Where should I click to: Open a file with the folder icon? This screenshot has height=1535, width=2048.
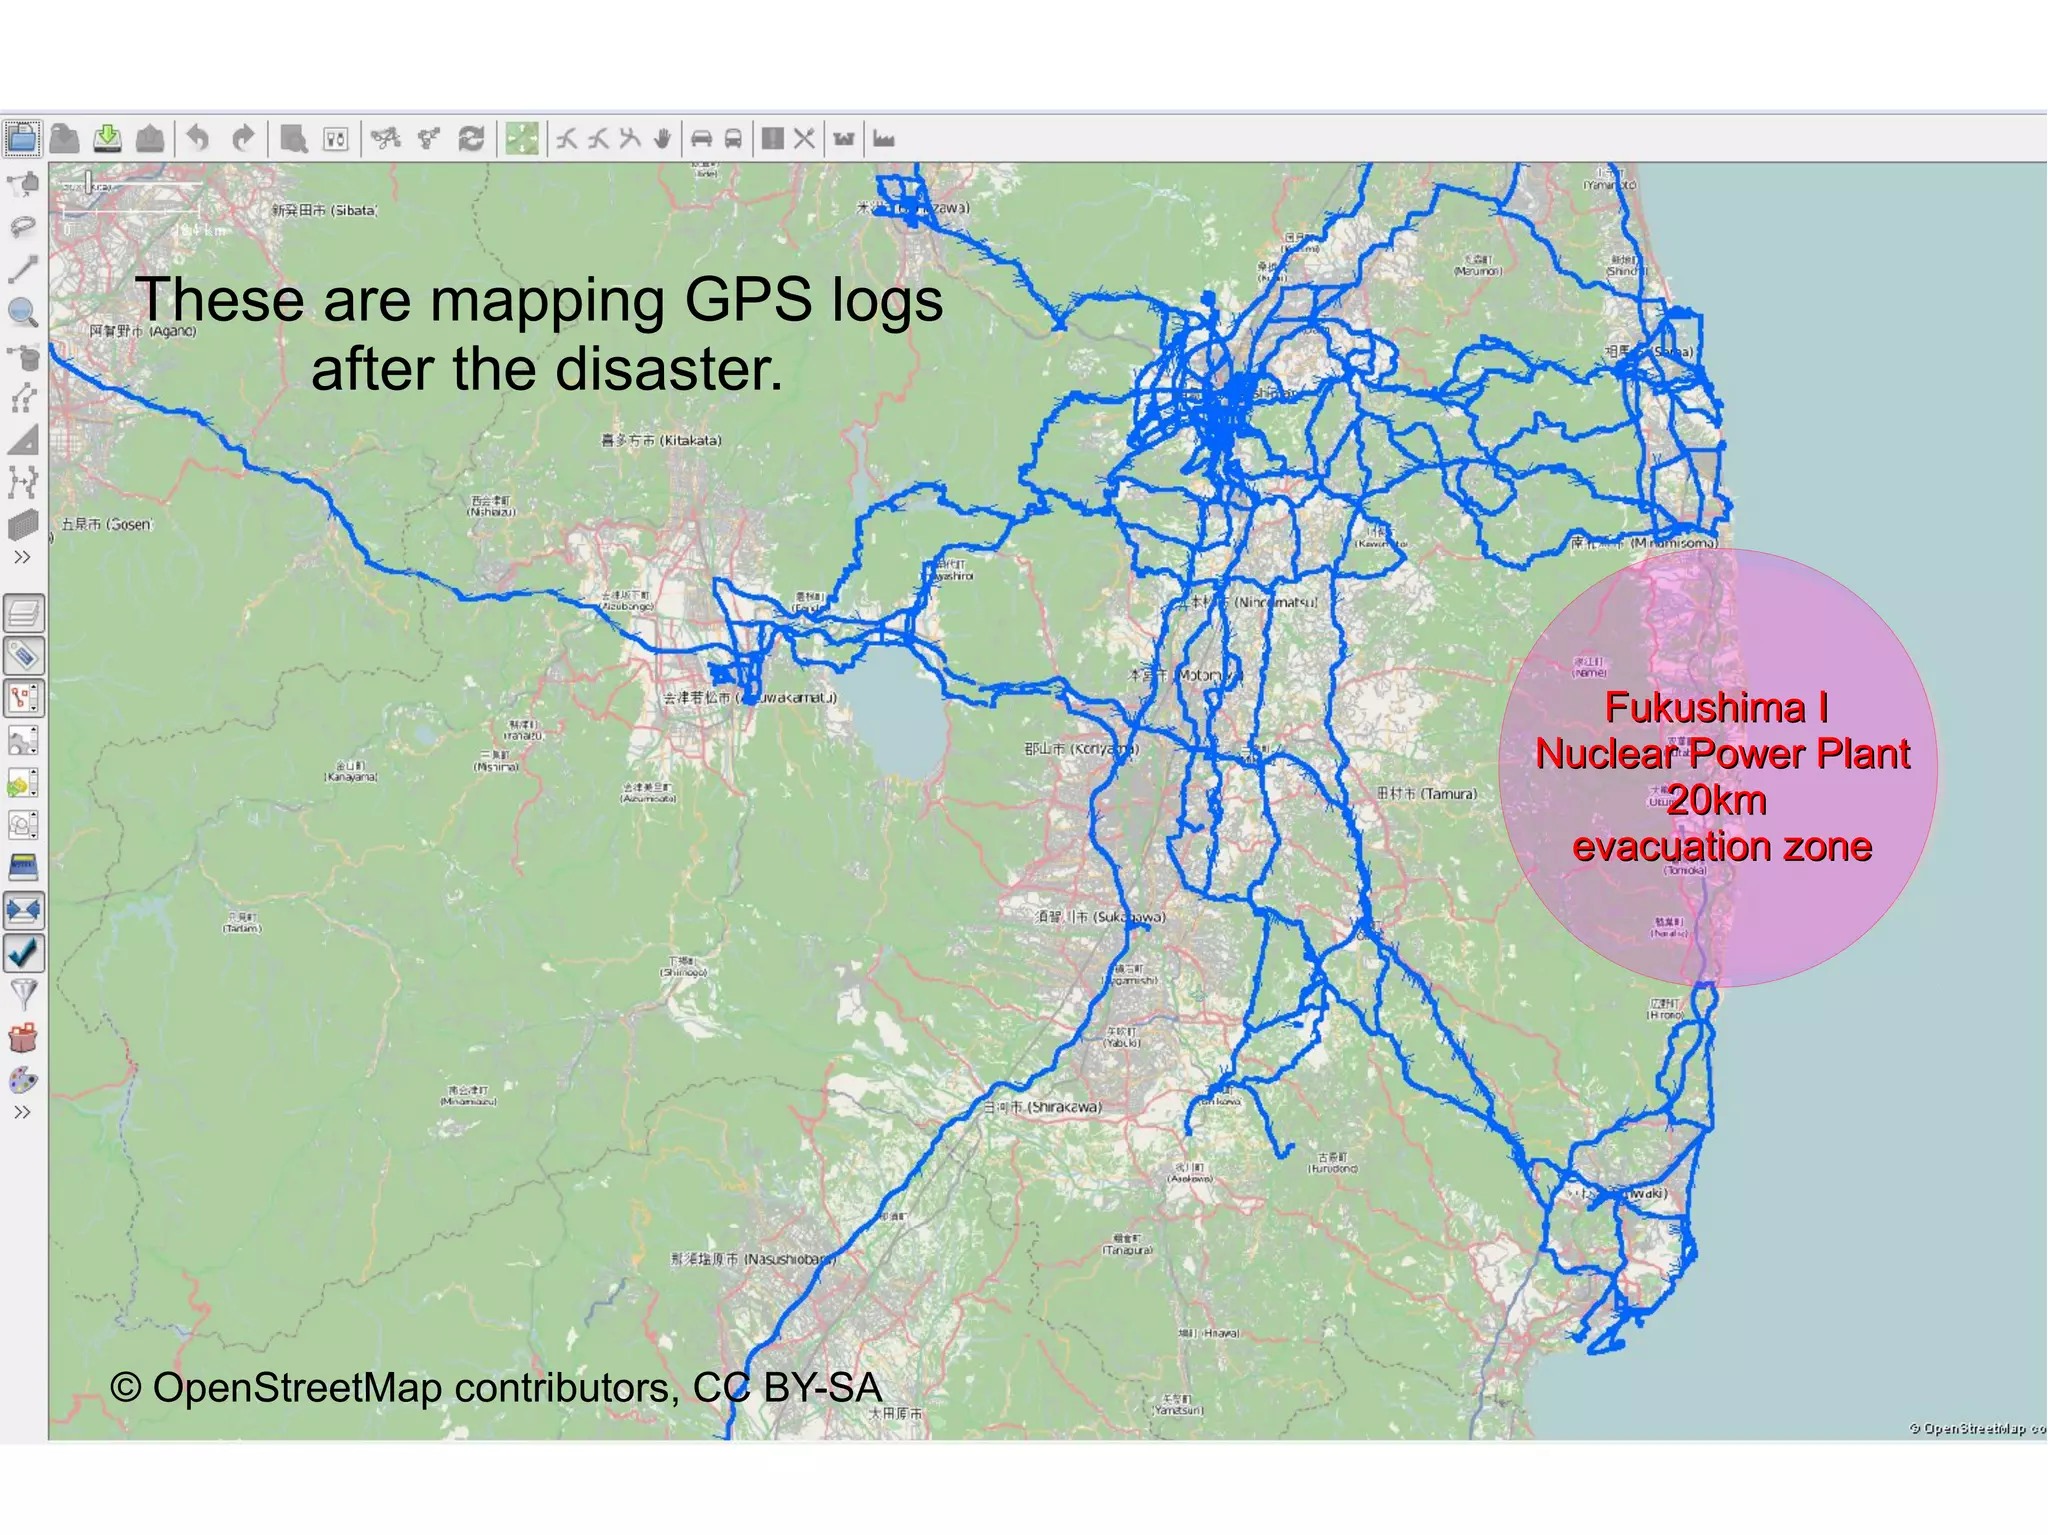[22, 138]
